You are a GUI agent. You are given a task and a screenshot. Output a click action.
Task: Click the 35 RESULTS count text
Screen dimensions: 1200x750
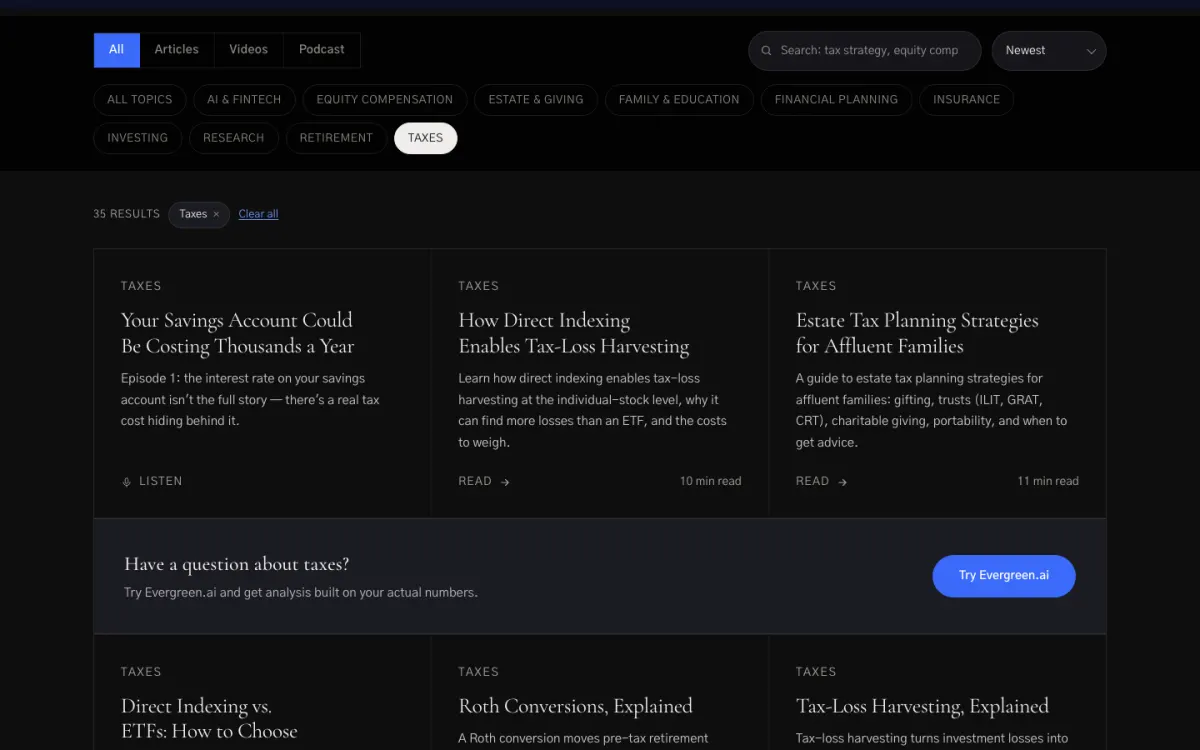pyautogui.click(x=126, y=214)
